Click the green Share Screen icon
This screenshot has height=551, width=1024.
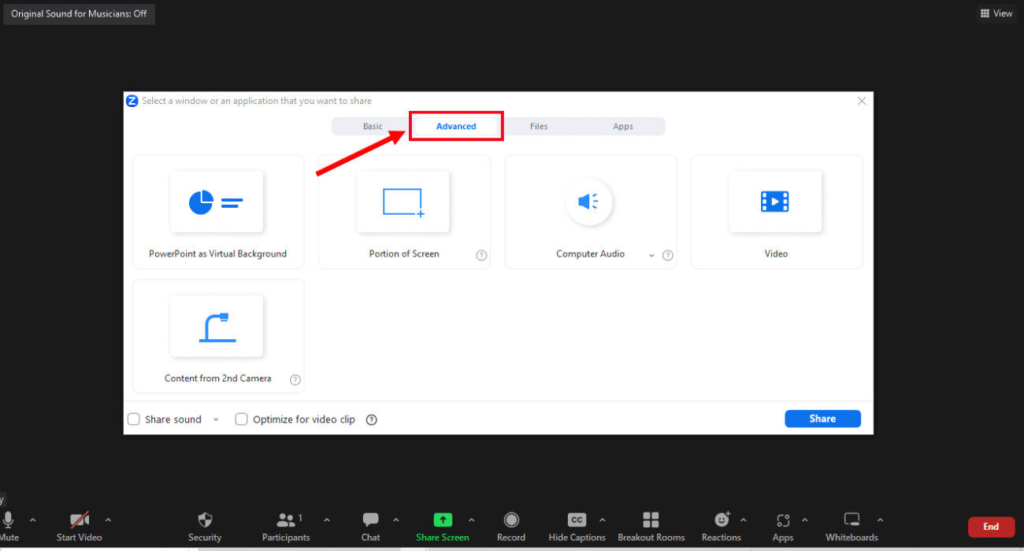[443, 520]
